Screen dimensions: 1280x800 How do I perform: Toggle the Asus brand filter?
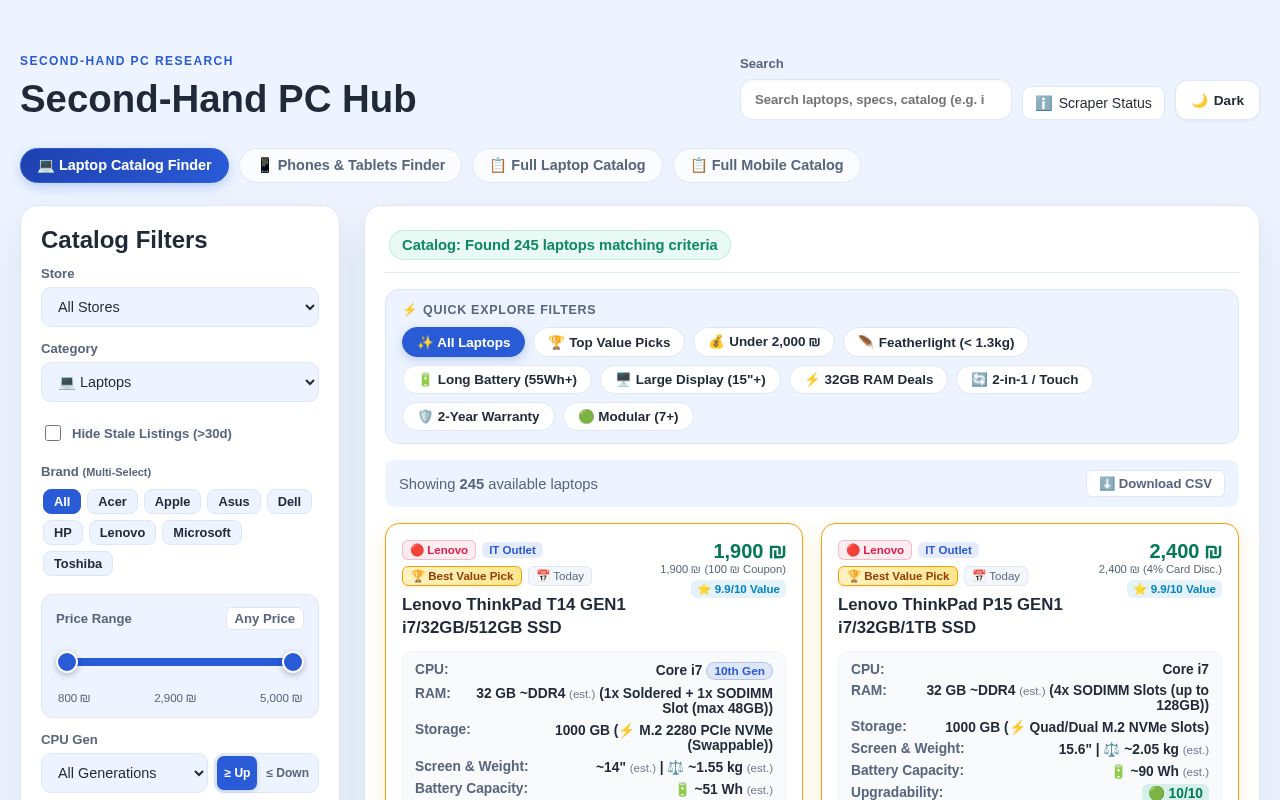(234, 502)
